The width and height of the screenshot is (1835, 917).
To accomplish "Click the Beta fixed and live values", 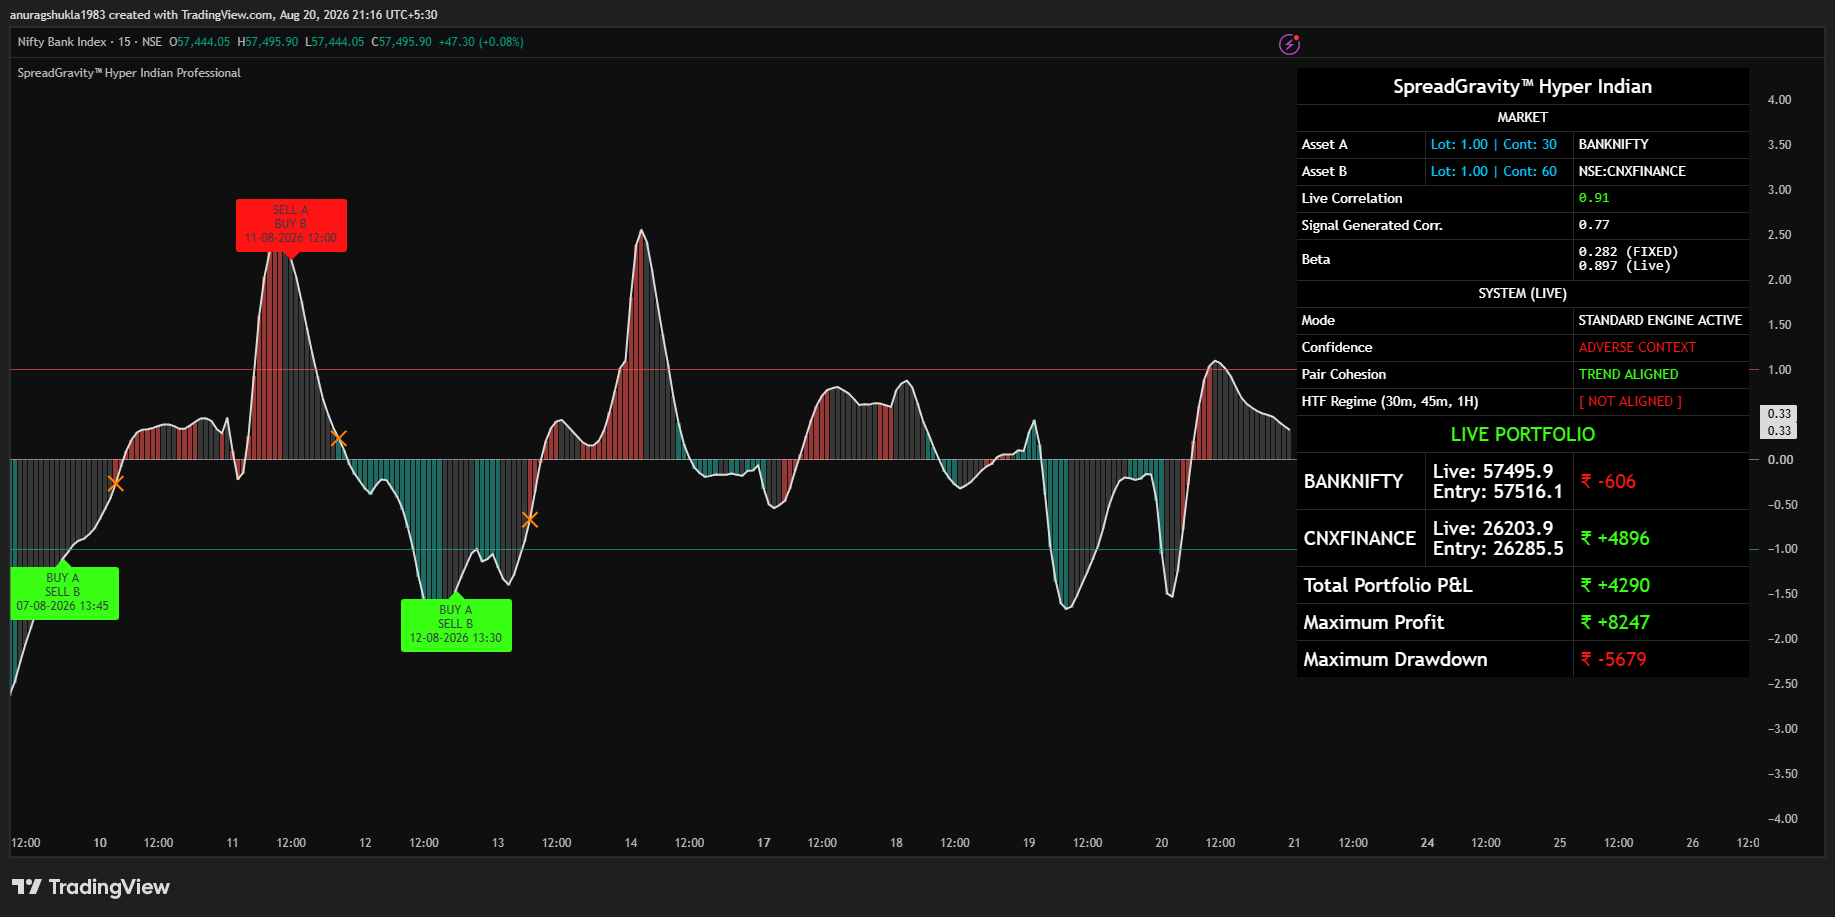I will point(1628,259).
